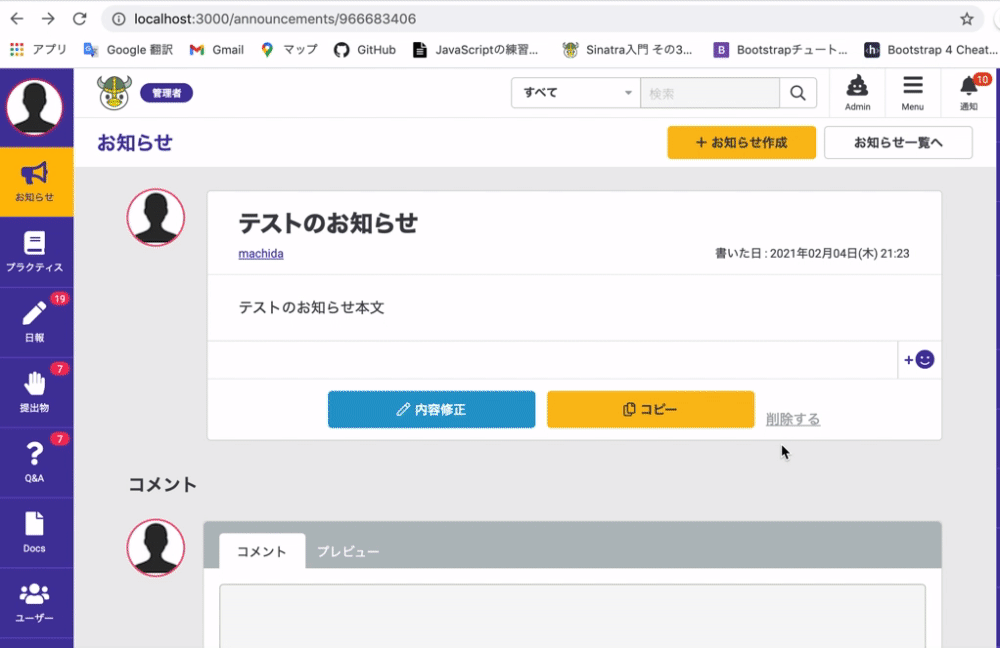Open Admin panel via poop icon
This screenshot has width=1000, height=648.
click(857, 92)
